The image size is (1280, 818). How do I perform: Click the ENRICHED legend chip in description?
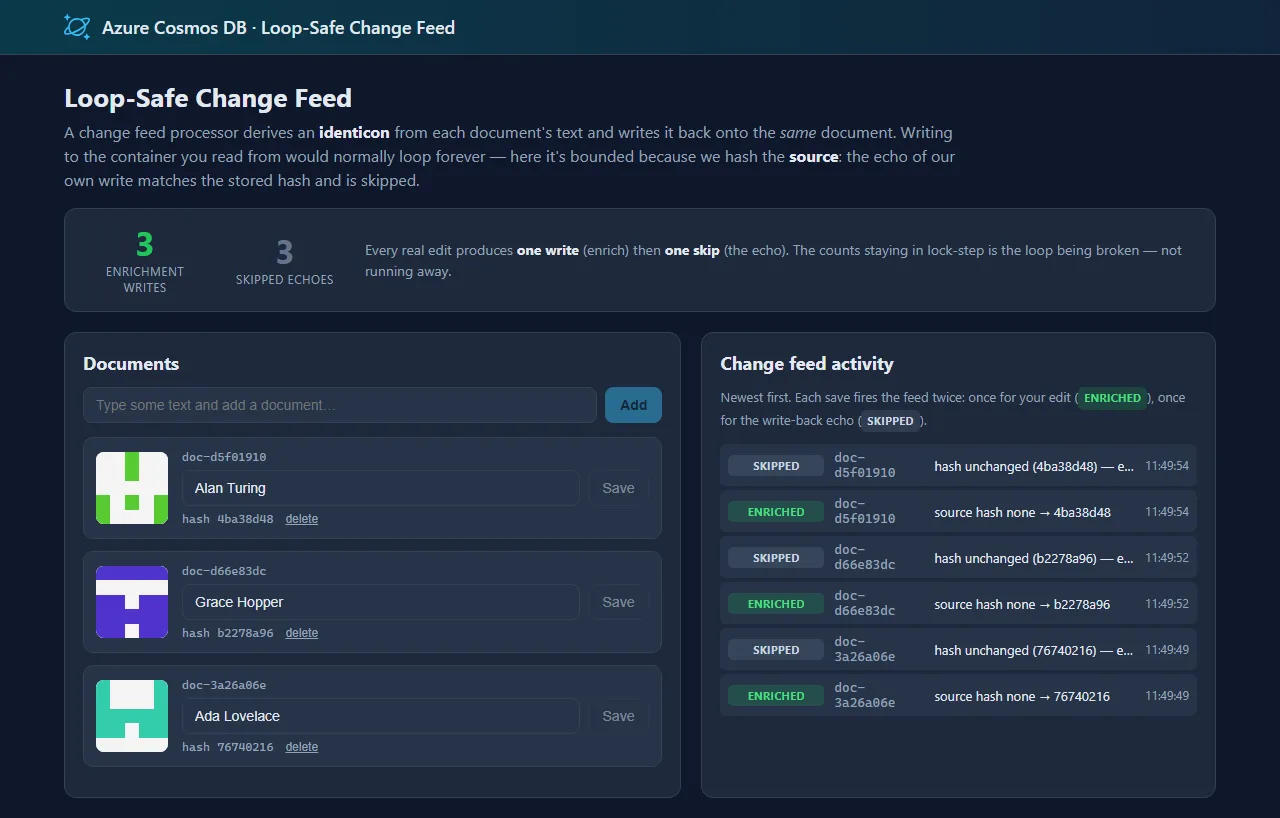(1112, 398)
